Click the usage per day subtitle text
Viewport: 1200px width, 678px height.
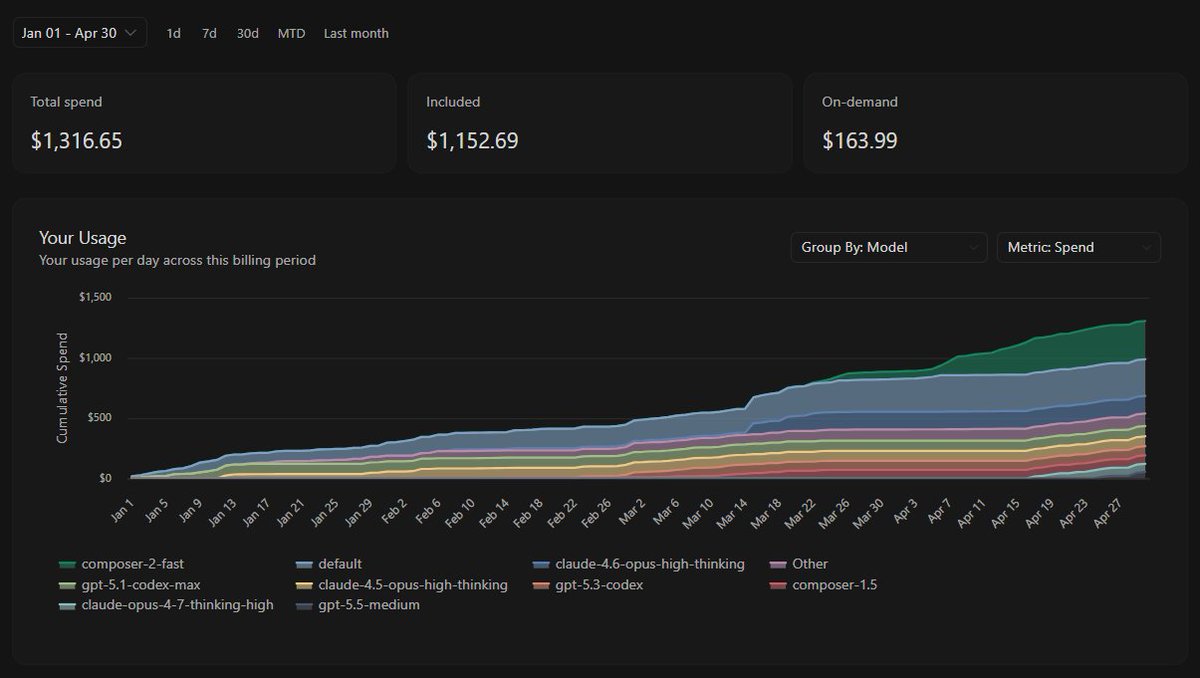click(x=177, y=261)
